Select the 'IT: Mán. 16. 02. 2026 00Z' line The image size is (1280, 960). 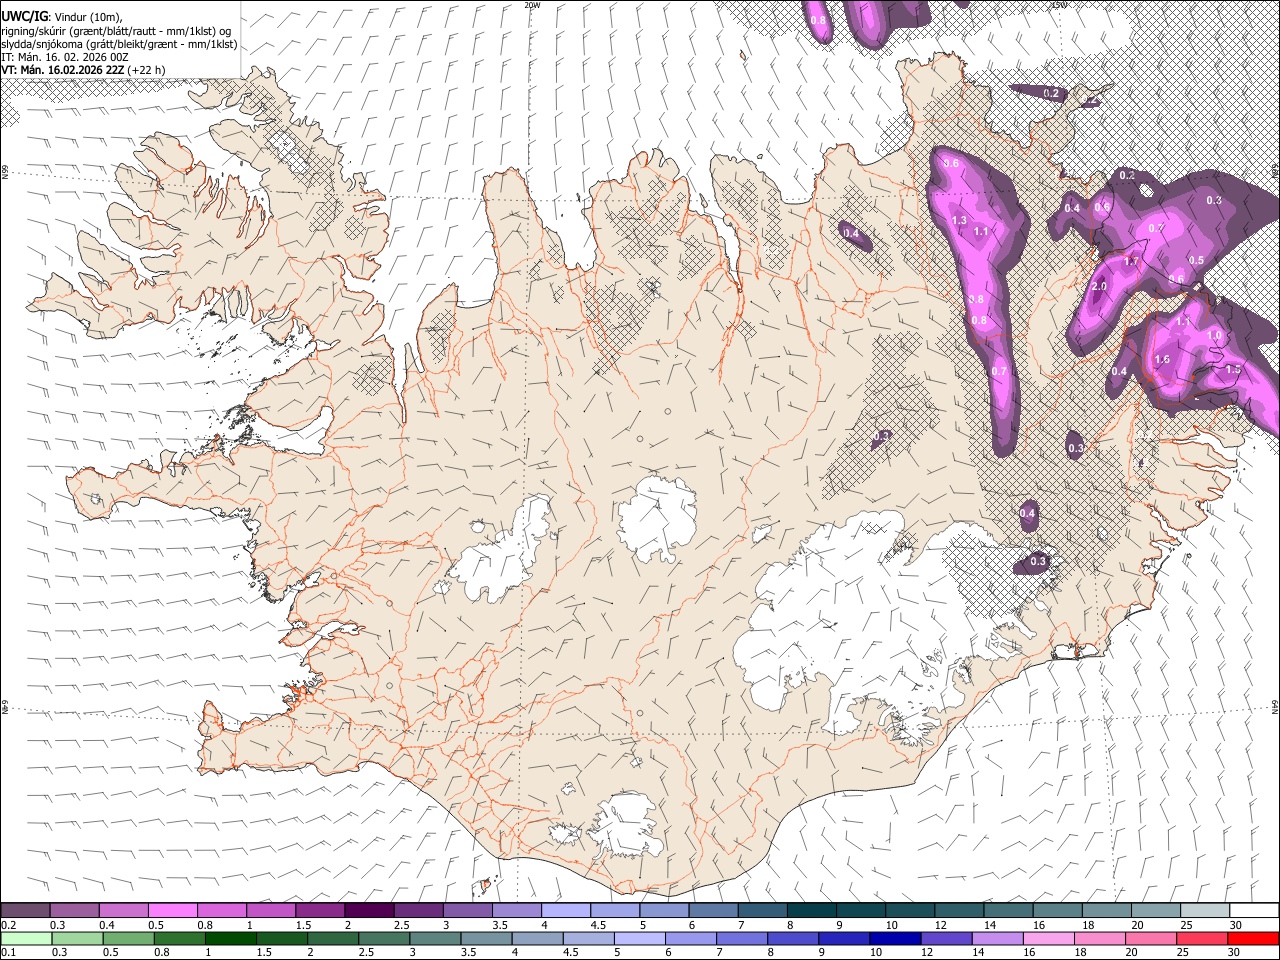tap(65, 57)
